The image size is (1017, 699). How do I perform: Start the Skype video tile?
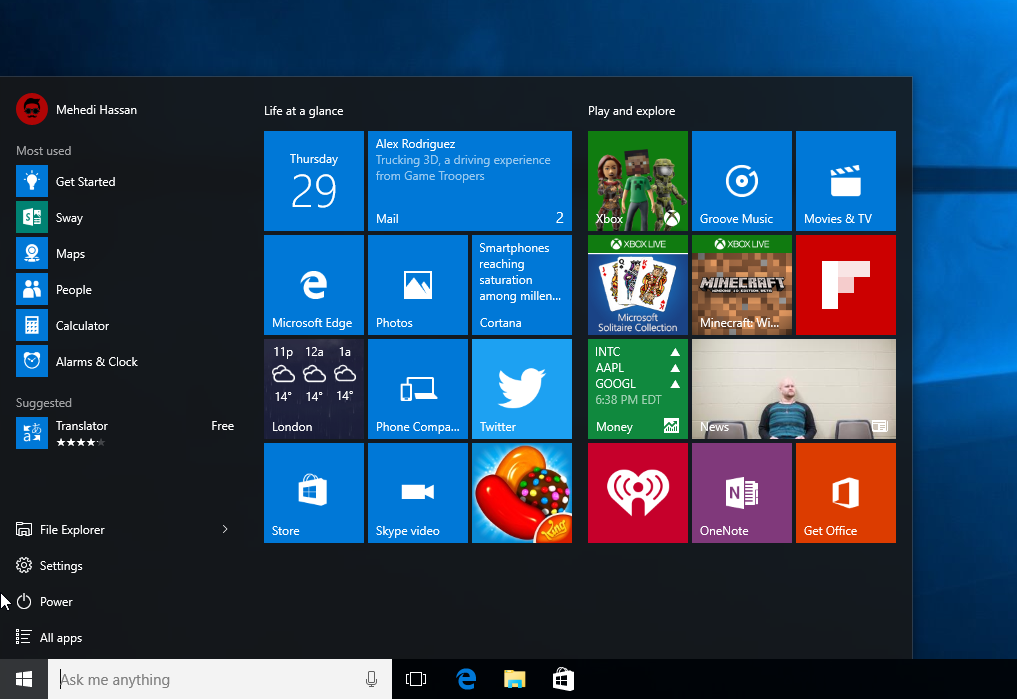pos(418,493)
